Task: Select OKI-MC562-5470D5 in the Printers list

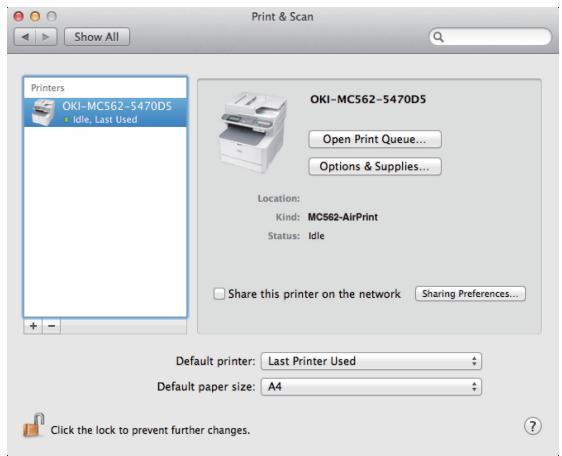Action: (x=105, y=112)
